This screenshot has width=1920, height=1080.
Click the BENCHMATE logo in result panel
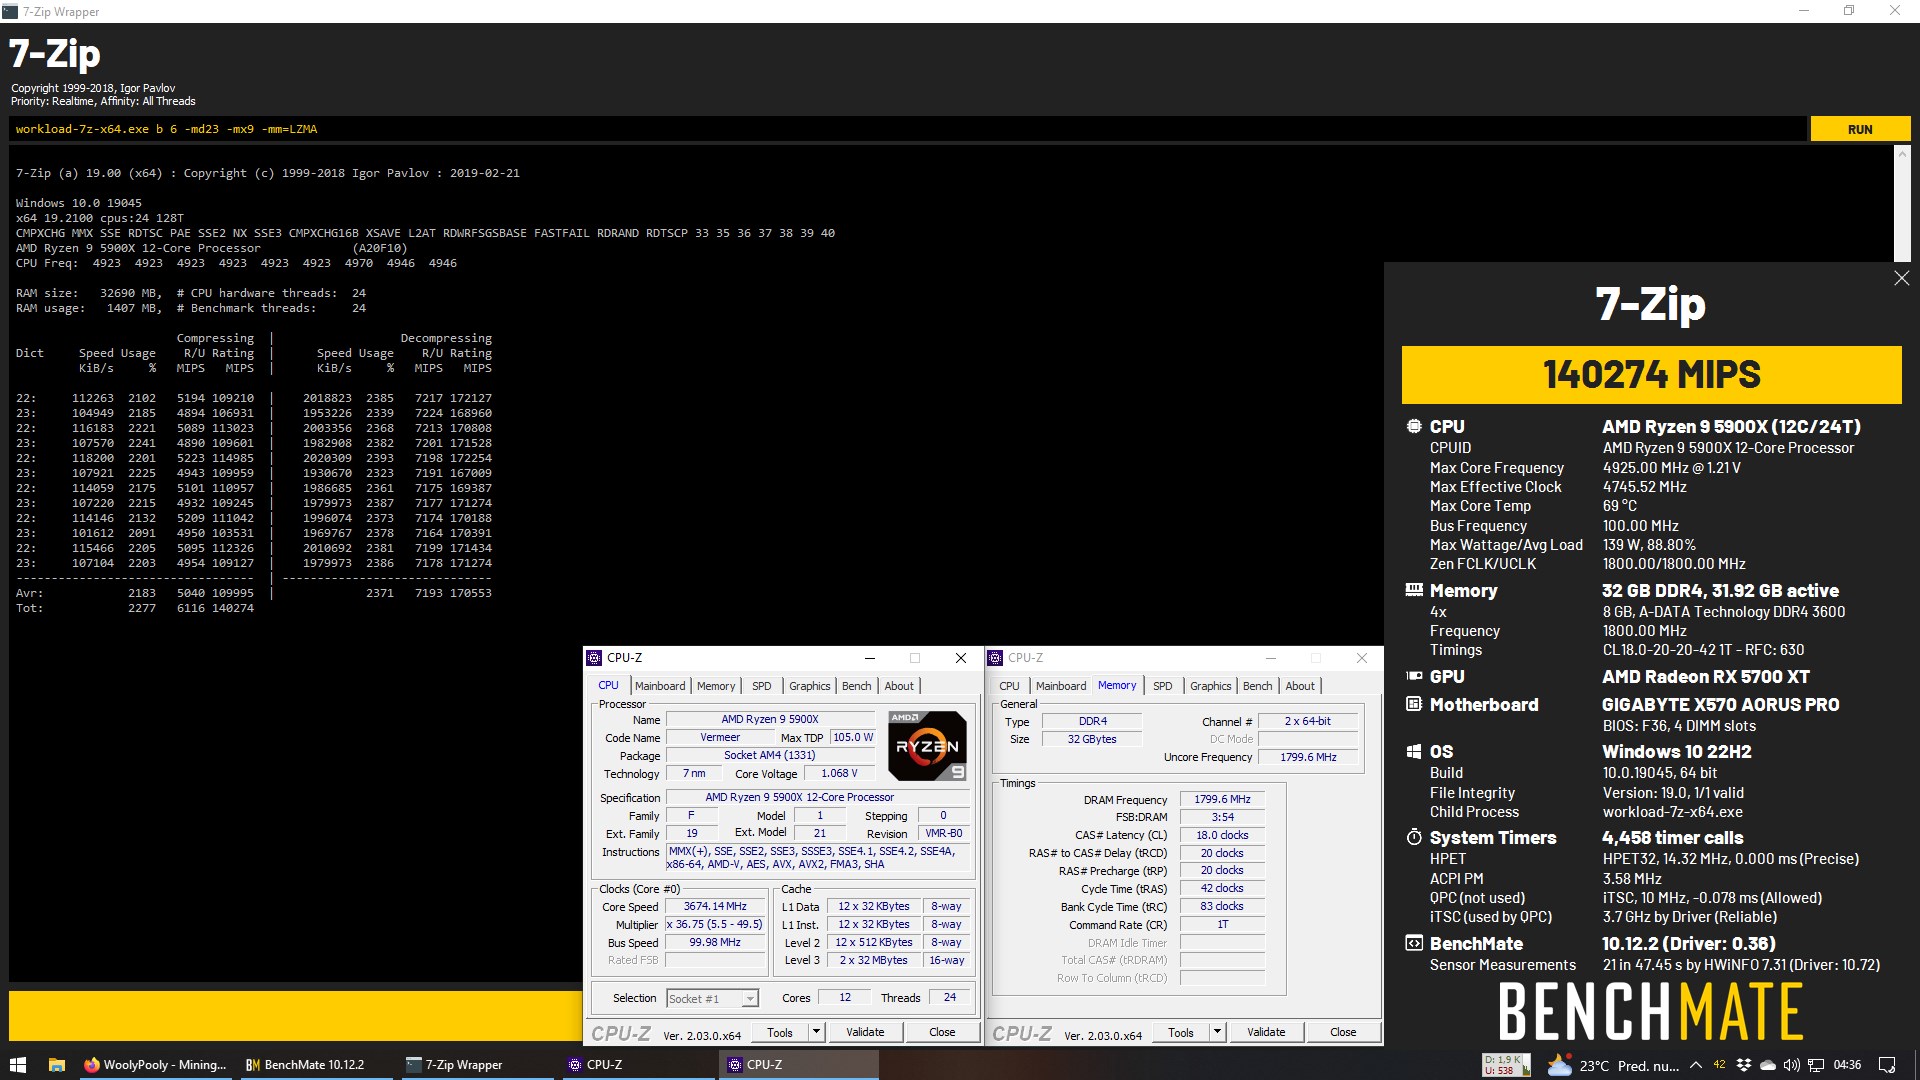1651,1012
